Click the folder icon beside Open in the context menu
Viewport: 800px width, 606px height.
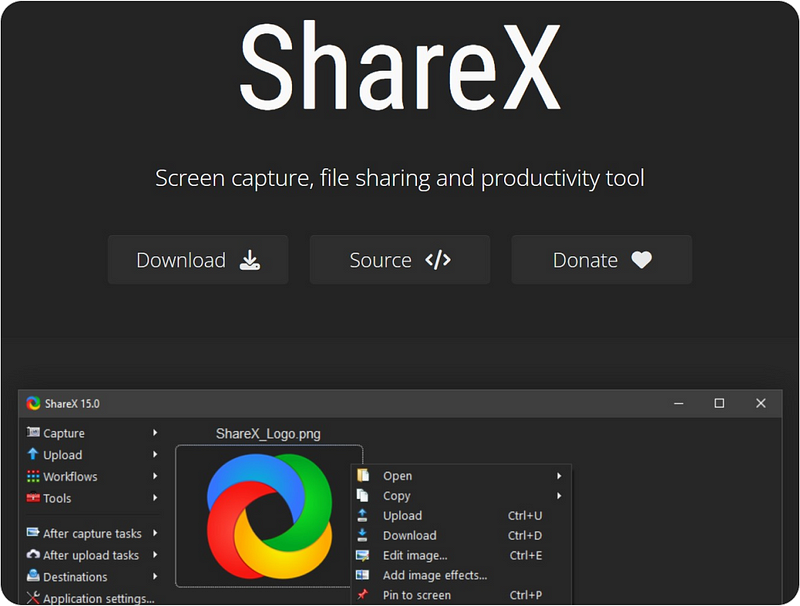pos(363,475)
